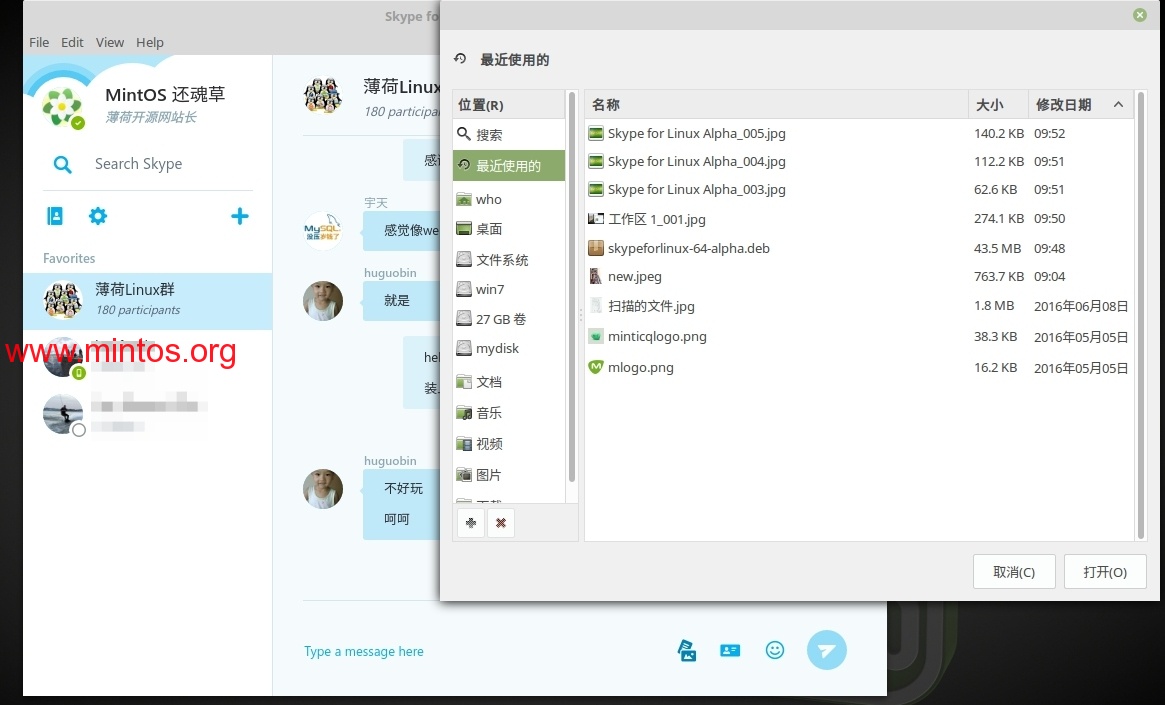Viewport: 1165px width, 705px height.
Task: Click the 27 GB 卷 drive icon
Action: tap(464, 319)
